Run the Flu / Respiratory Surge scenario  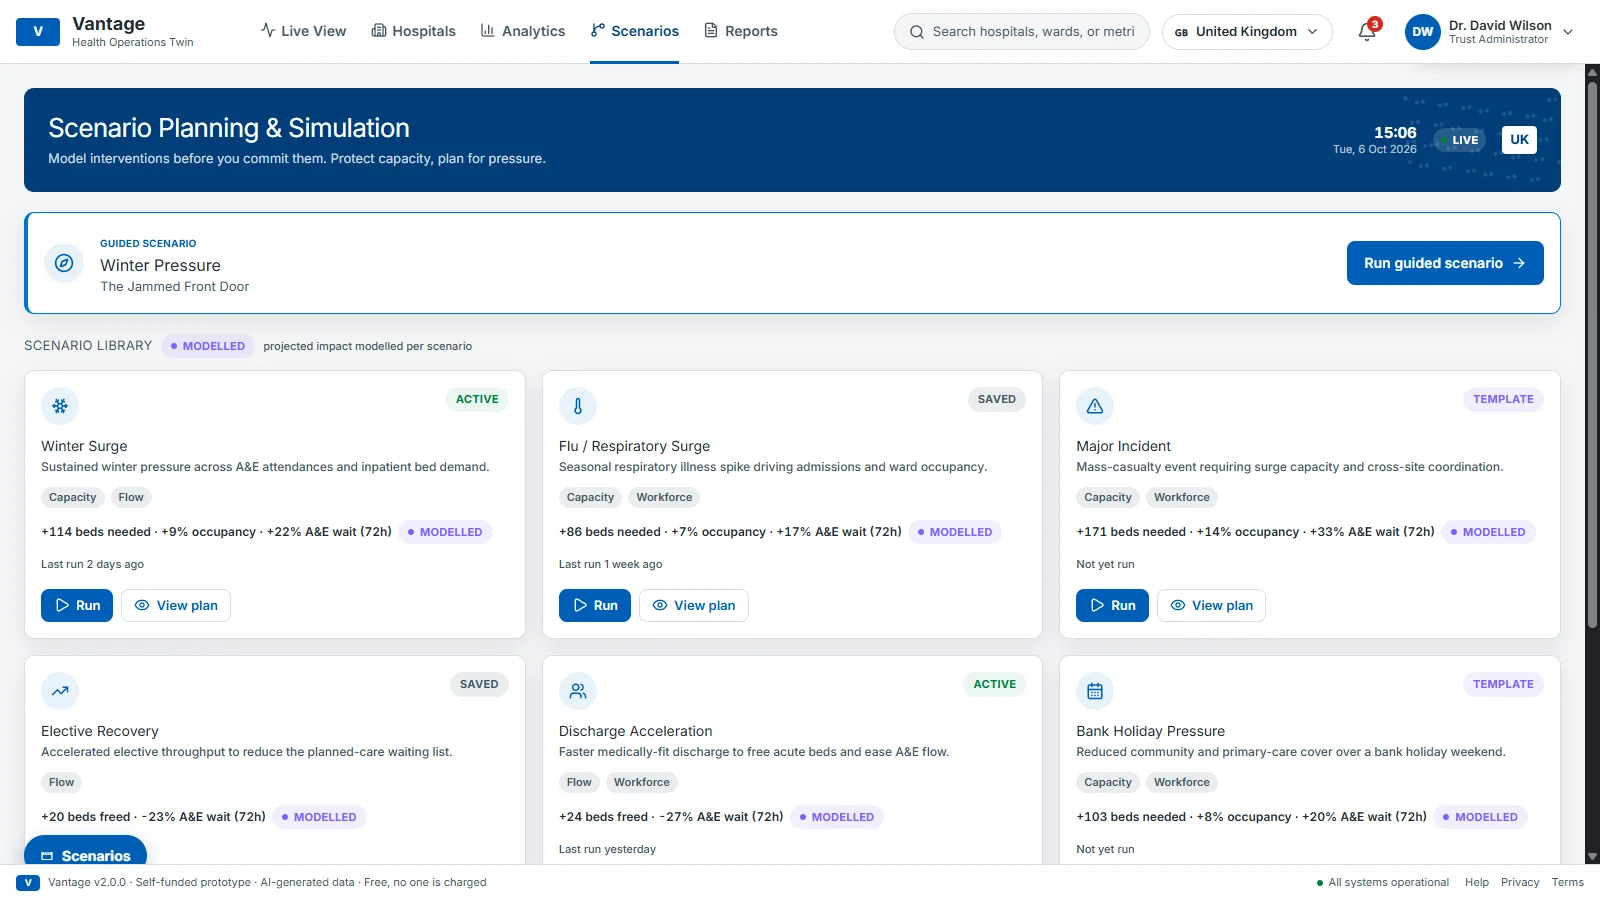(x=595, y=605)
